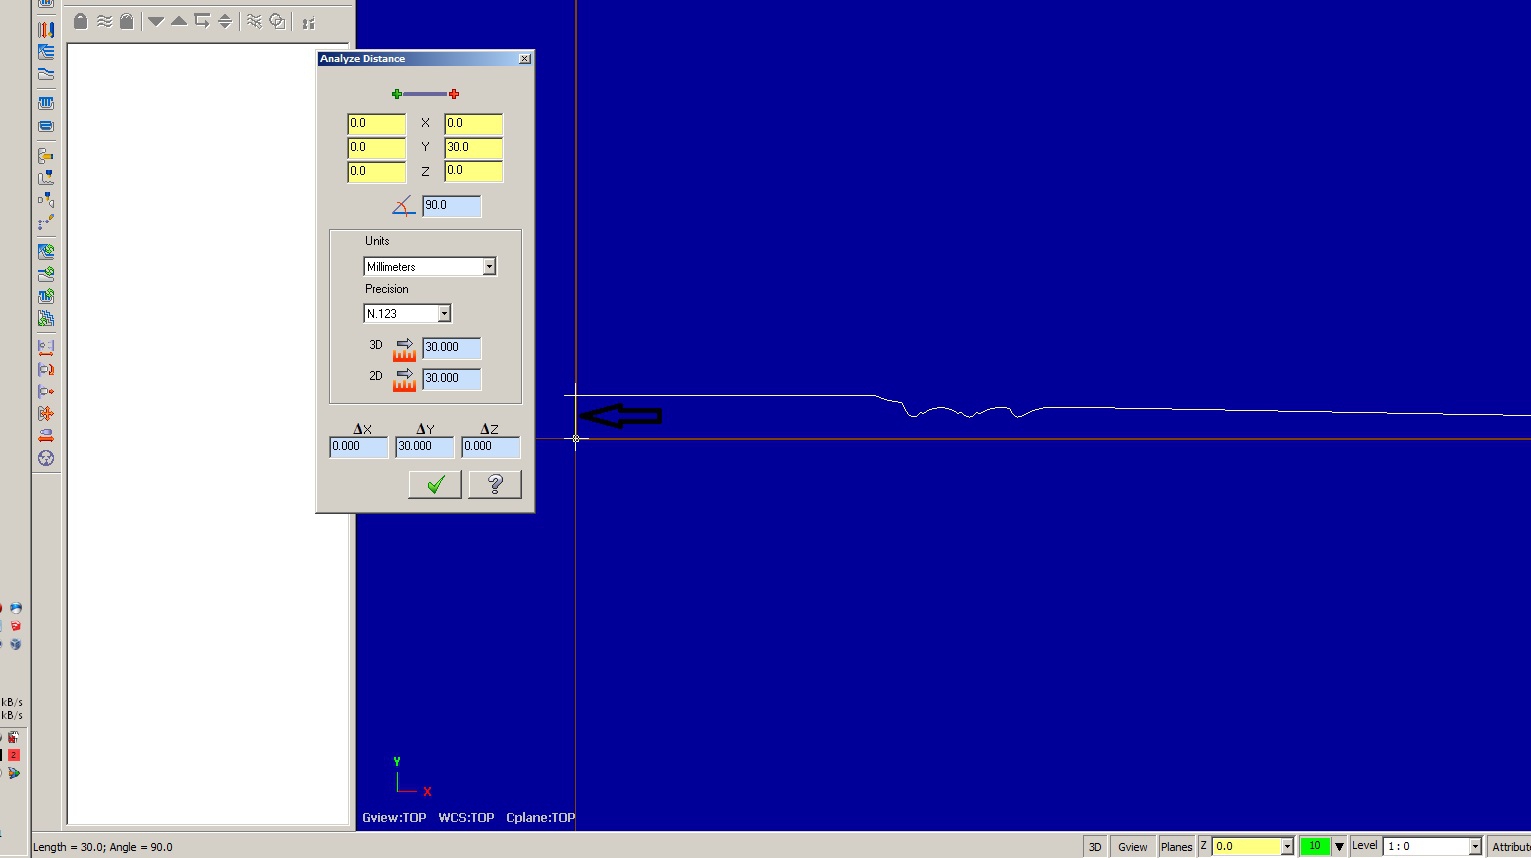Open the Precision N.123 dropdown
The image size is (1531, 858).
coord(444,314)
